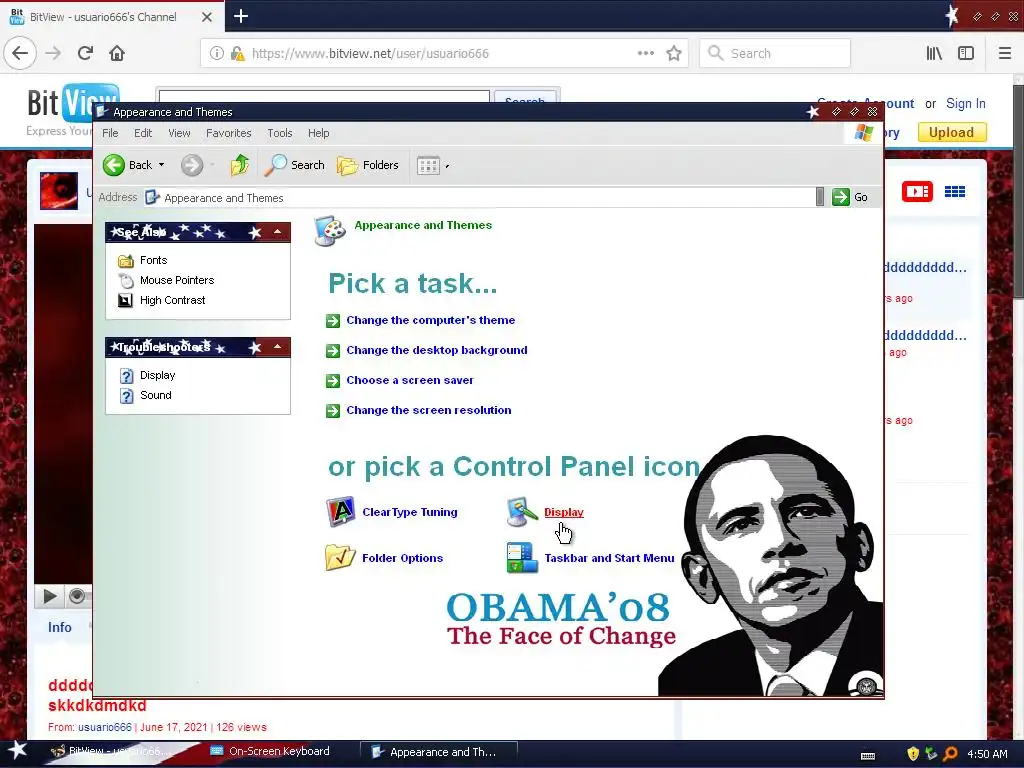
Task: Open the Start button star
Action: (x=18, y=750)
